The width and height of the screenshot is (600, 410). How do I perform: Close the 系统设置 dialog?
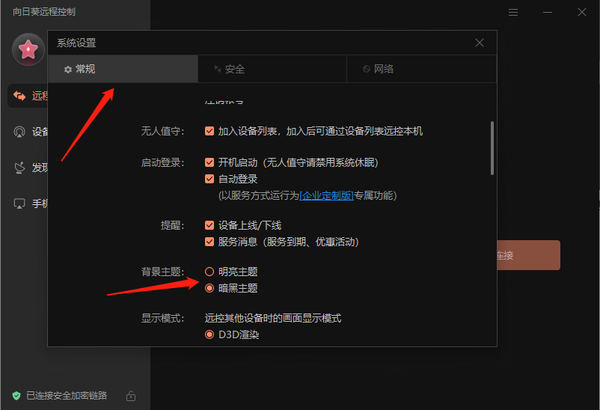click(479, 42)
